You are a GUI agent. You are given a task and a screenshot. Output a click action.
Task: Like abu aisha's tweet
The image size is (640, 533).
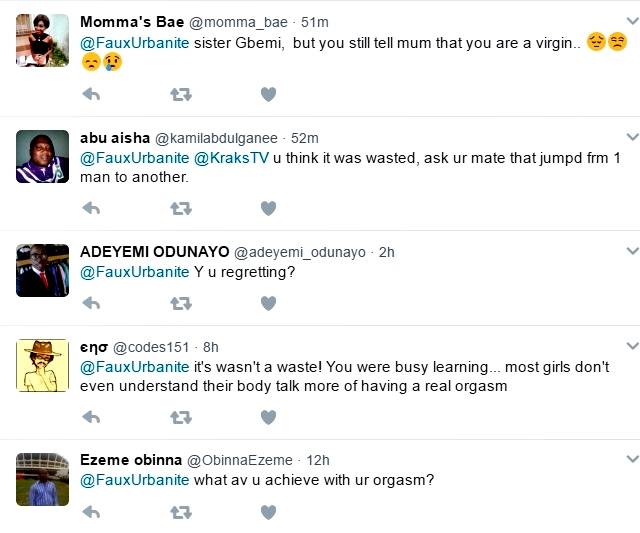point(268,208)
